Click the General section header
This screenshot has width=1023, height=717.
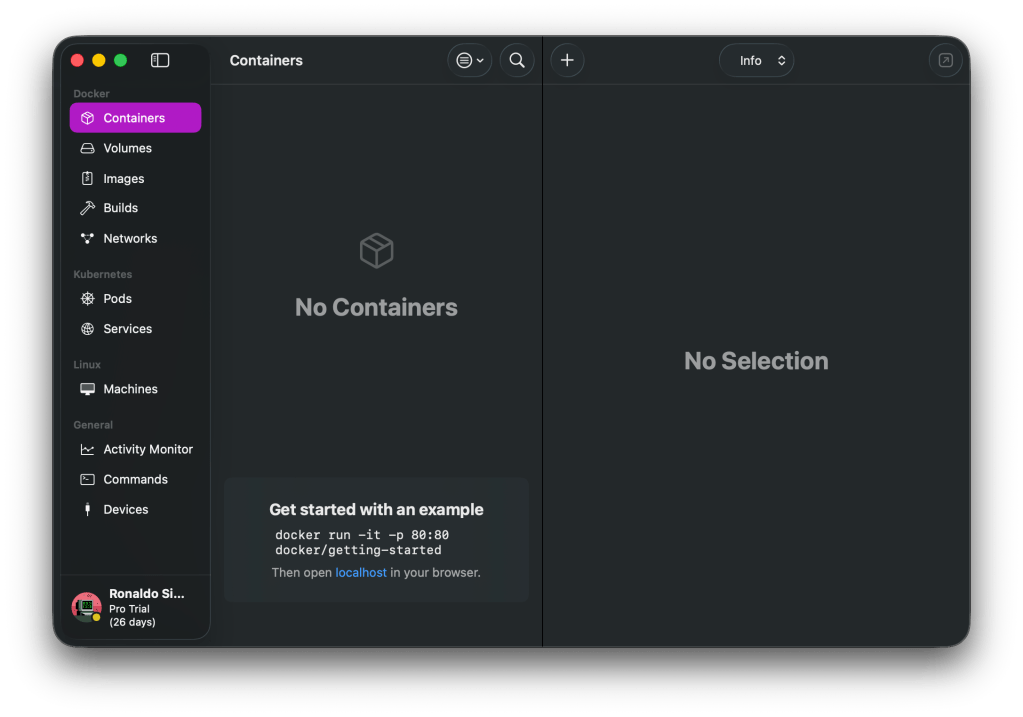pyautogui.click(x=93, y=425)
